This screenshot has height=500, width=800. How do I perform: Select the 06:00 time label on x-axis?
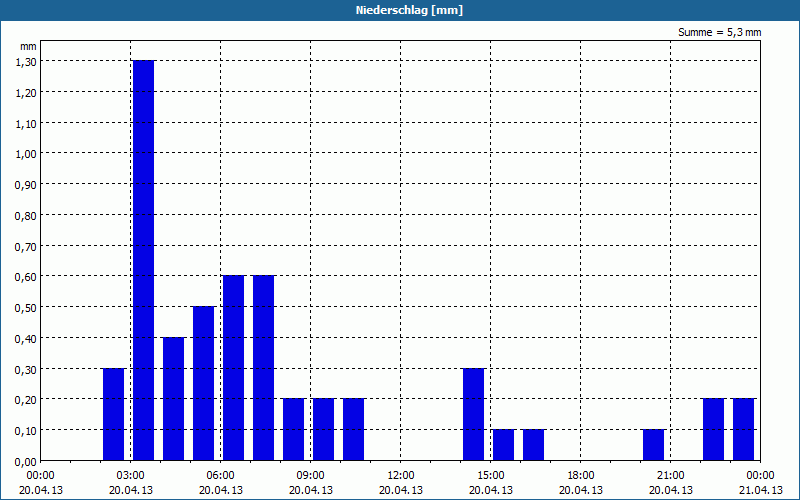(220, 476)
